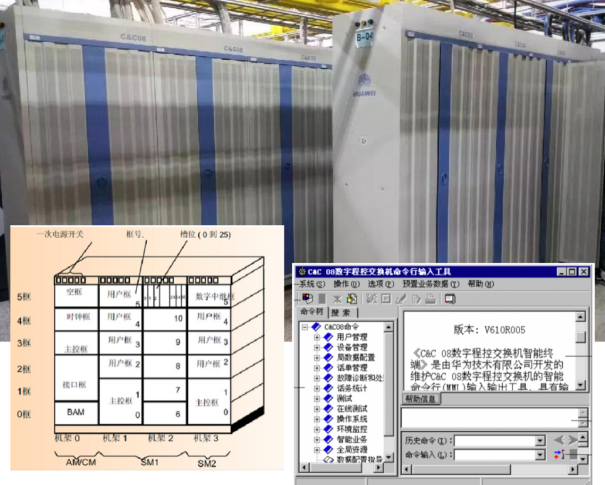Select the 帮助信息 tab
The height and width of the screenshot is (485, 605).
421,399
